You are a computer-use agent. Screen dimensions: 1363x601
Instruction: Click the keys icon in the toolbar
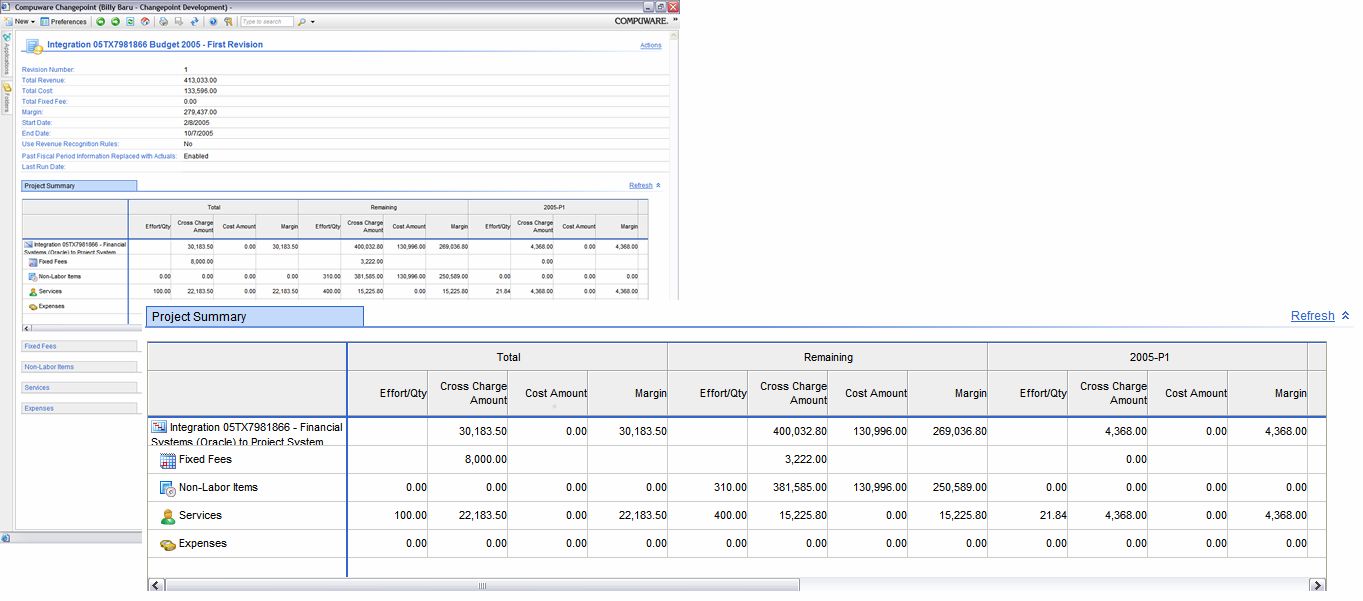(229, 21)
